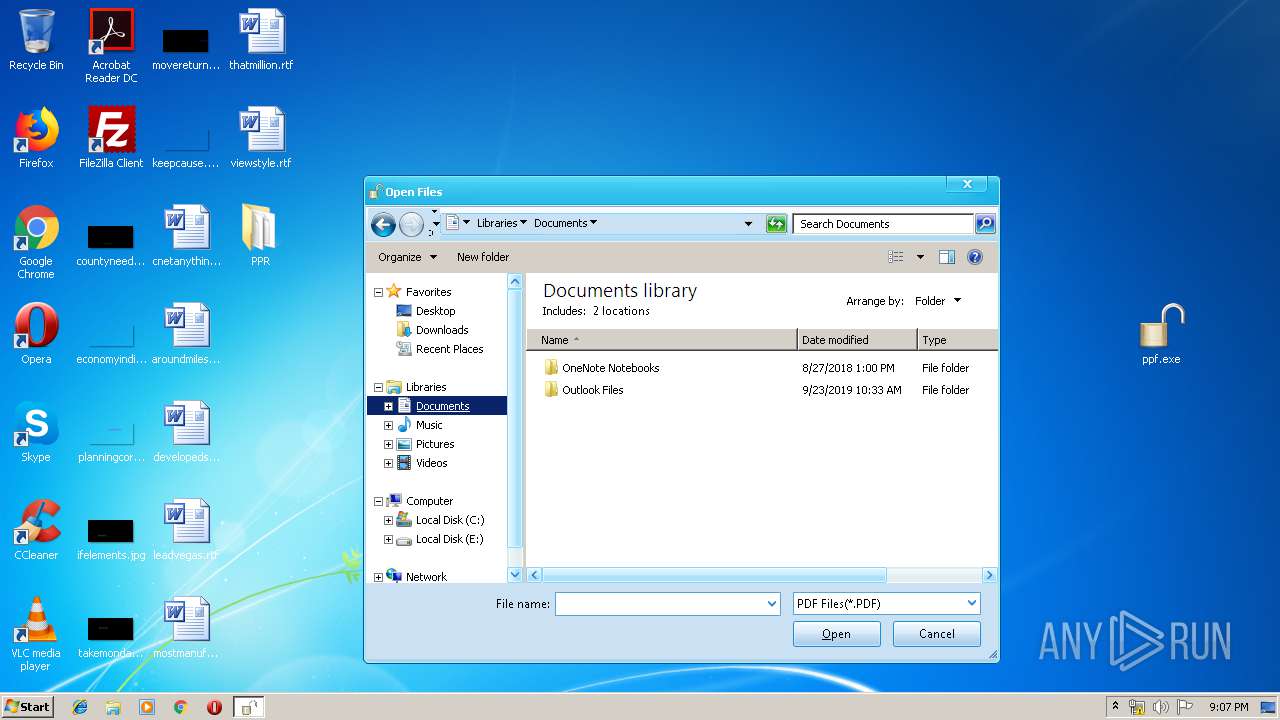Click the Windows Explorer taskbar icon
Screen dimensions: 1280x720
[113, 707]
